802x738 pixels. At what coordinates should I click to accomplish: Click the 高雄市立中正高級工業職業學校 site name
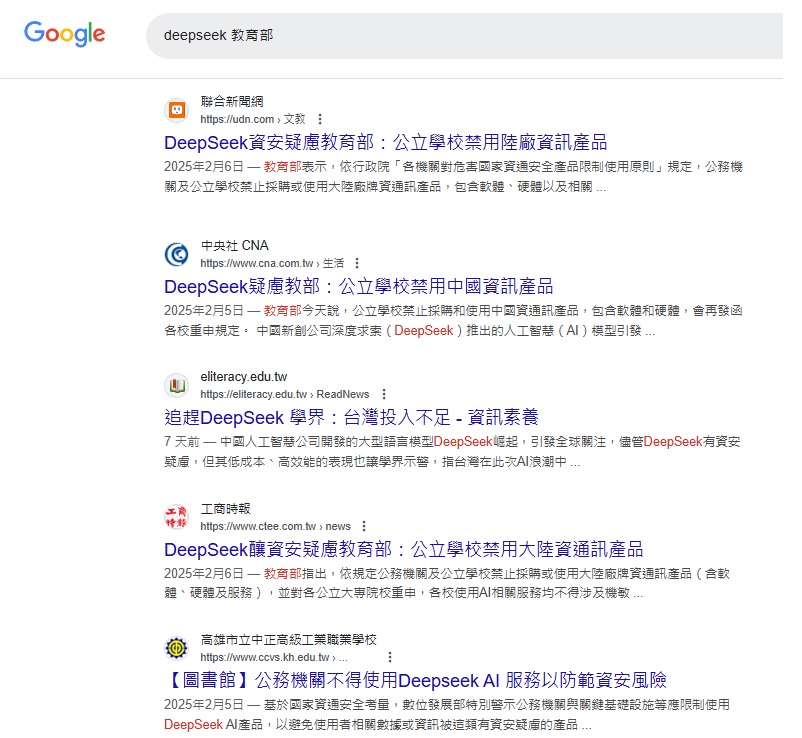click(x=288, y=640)
